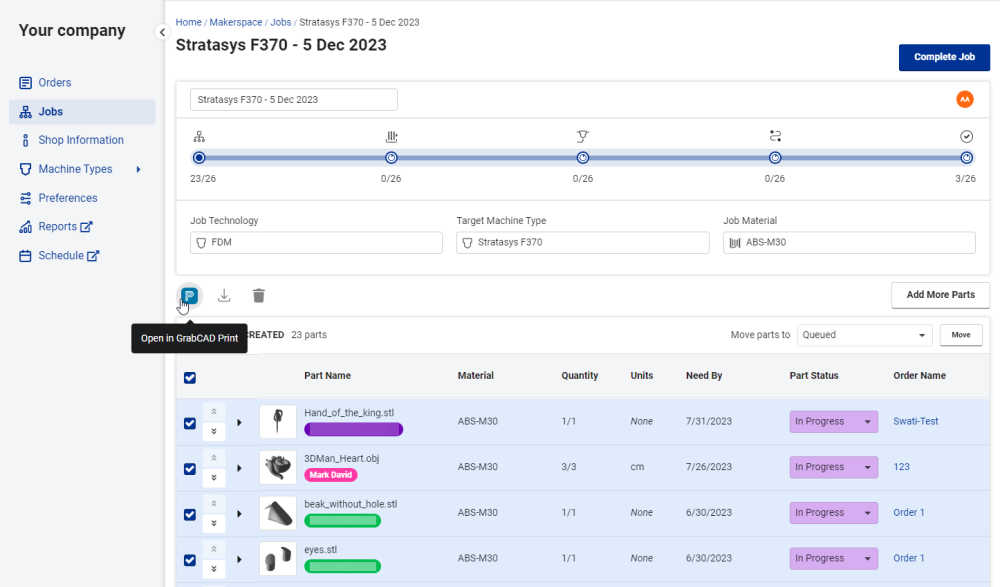Expand the eyes.stl row details
Image resolution: width=1000 pixels, height=587 pixels.
coord(240,560)
